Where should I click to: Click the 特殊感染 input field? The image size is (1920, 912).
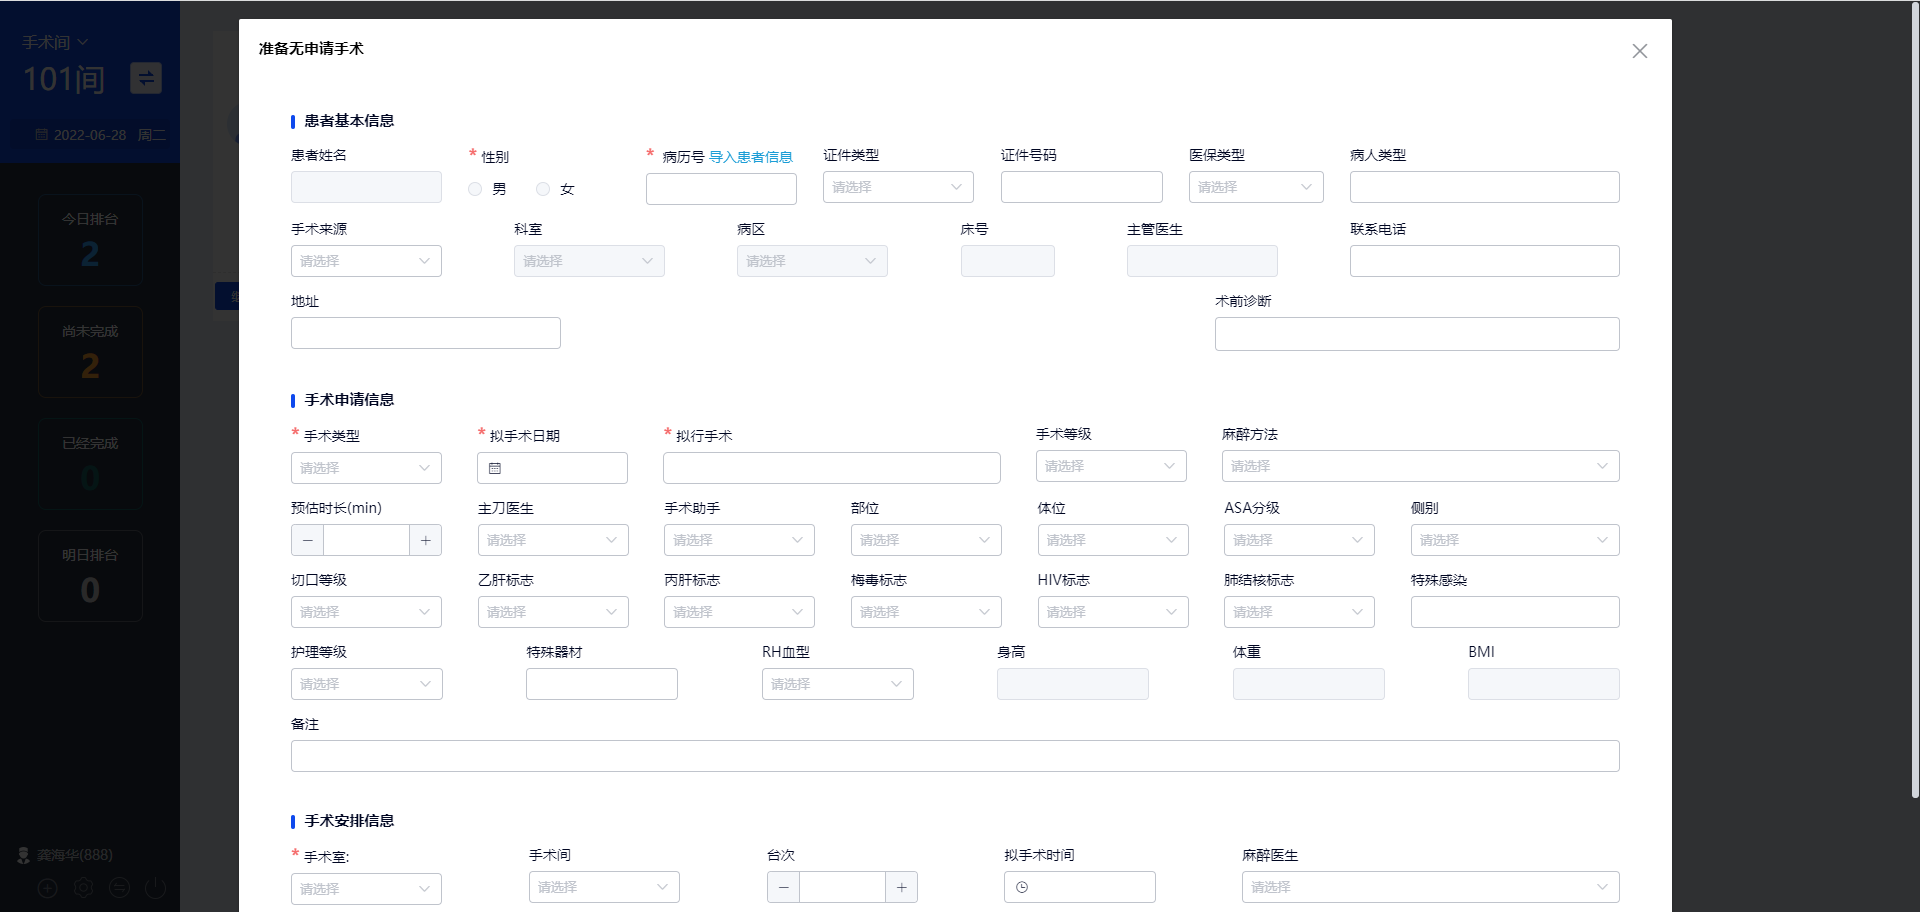click(x=1515, y=612)
